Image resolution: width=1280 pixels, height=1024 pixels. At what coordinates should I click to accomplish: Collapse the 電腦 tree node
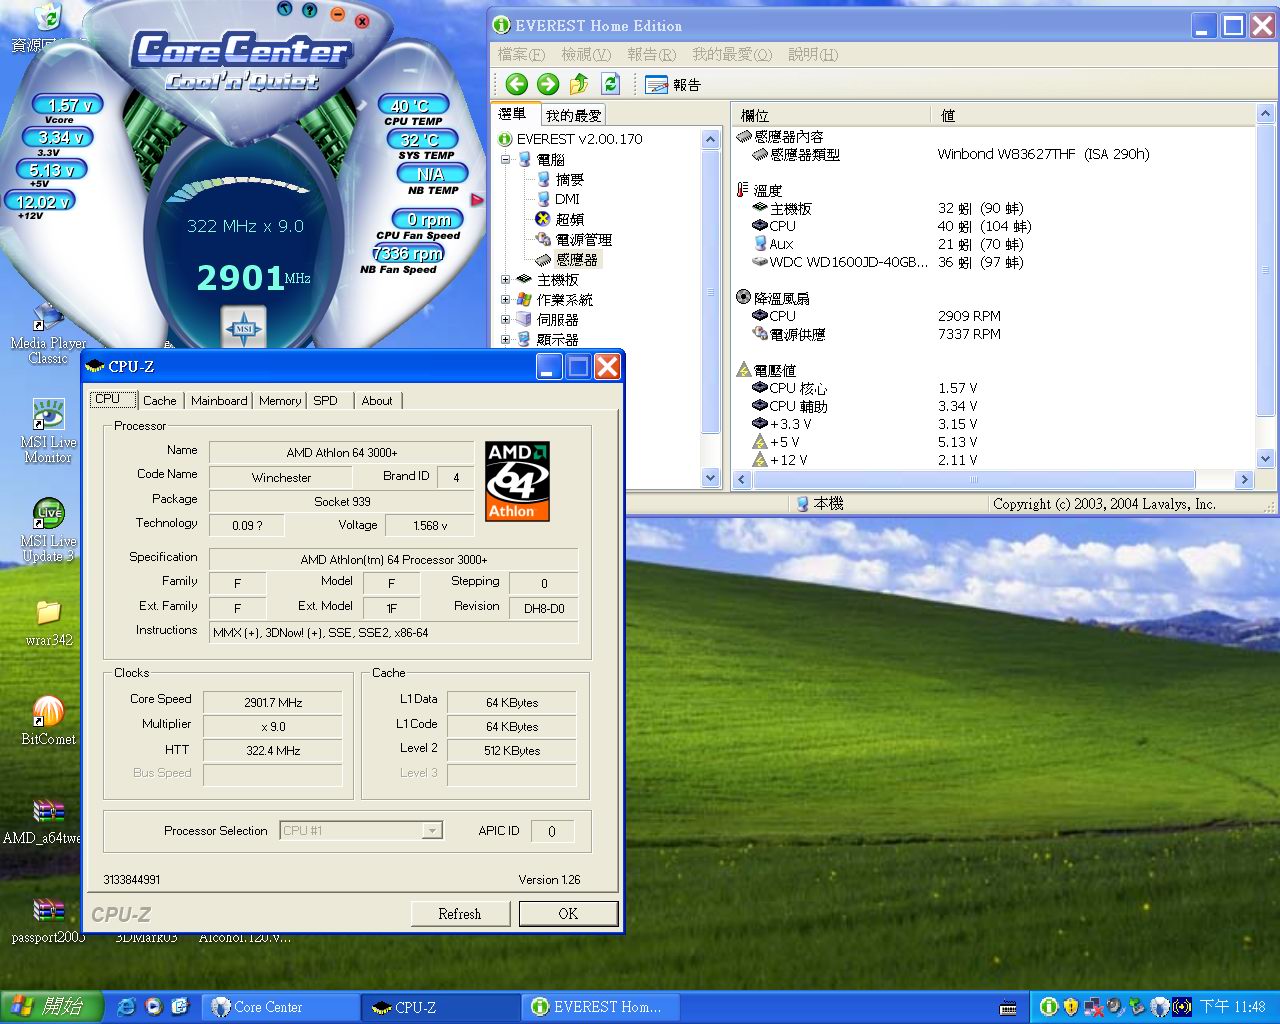(506, 159)
